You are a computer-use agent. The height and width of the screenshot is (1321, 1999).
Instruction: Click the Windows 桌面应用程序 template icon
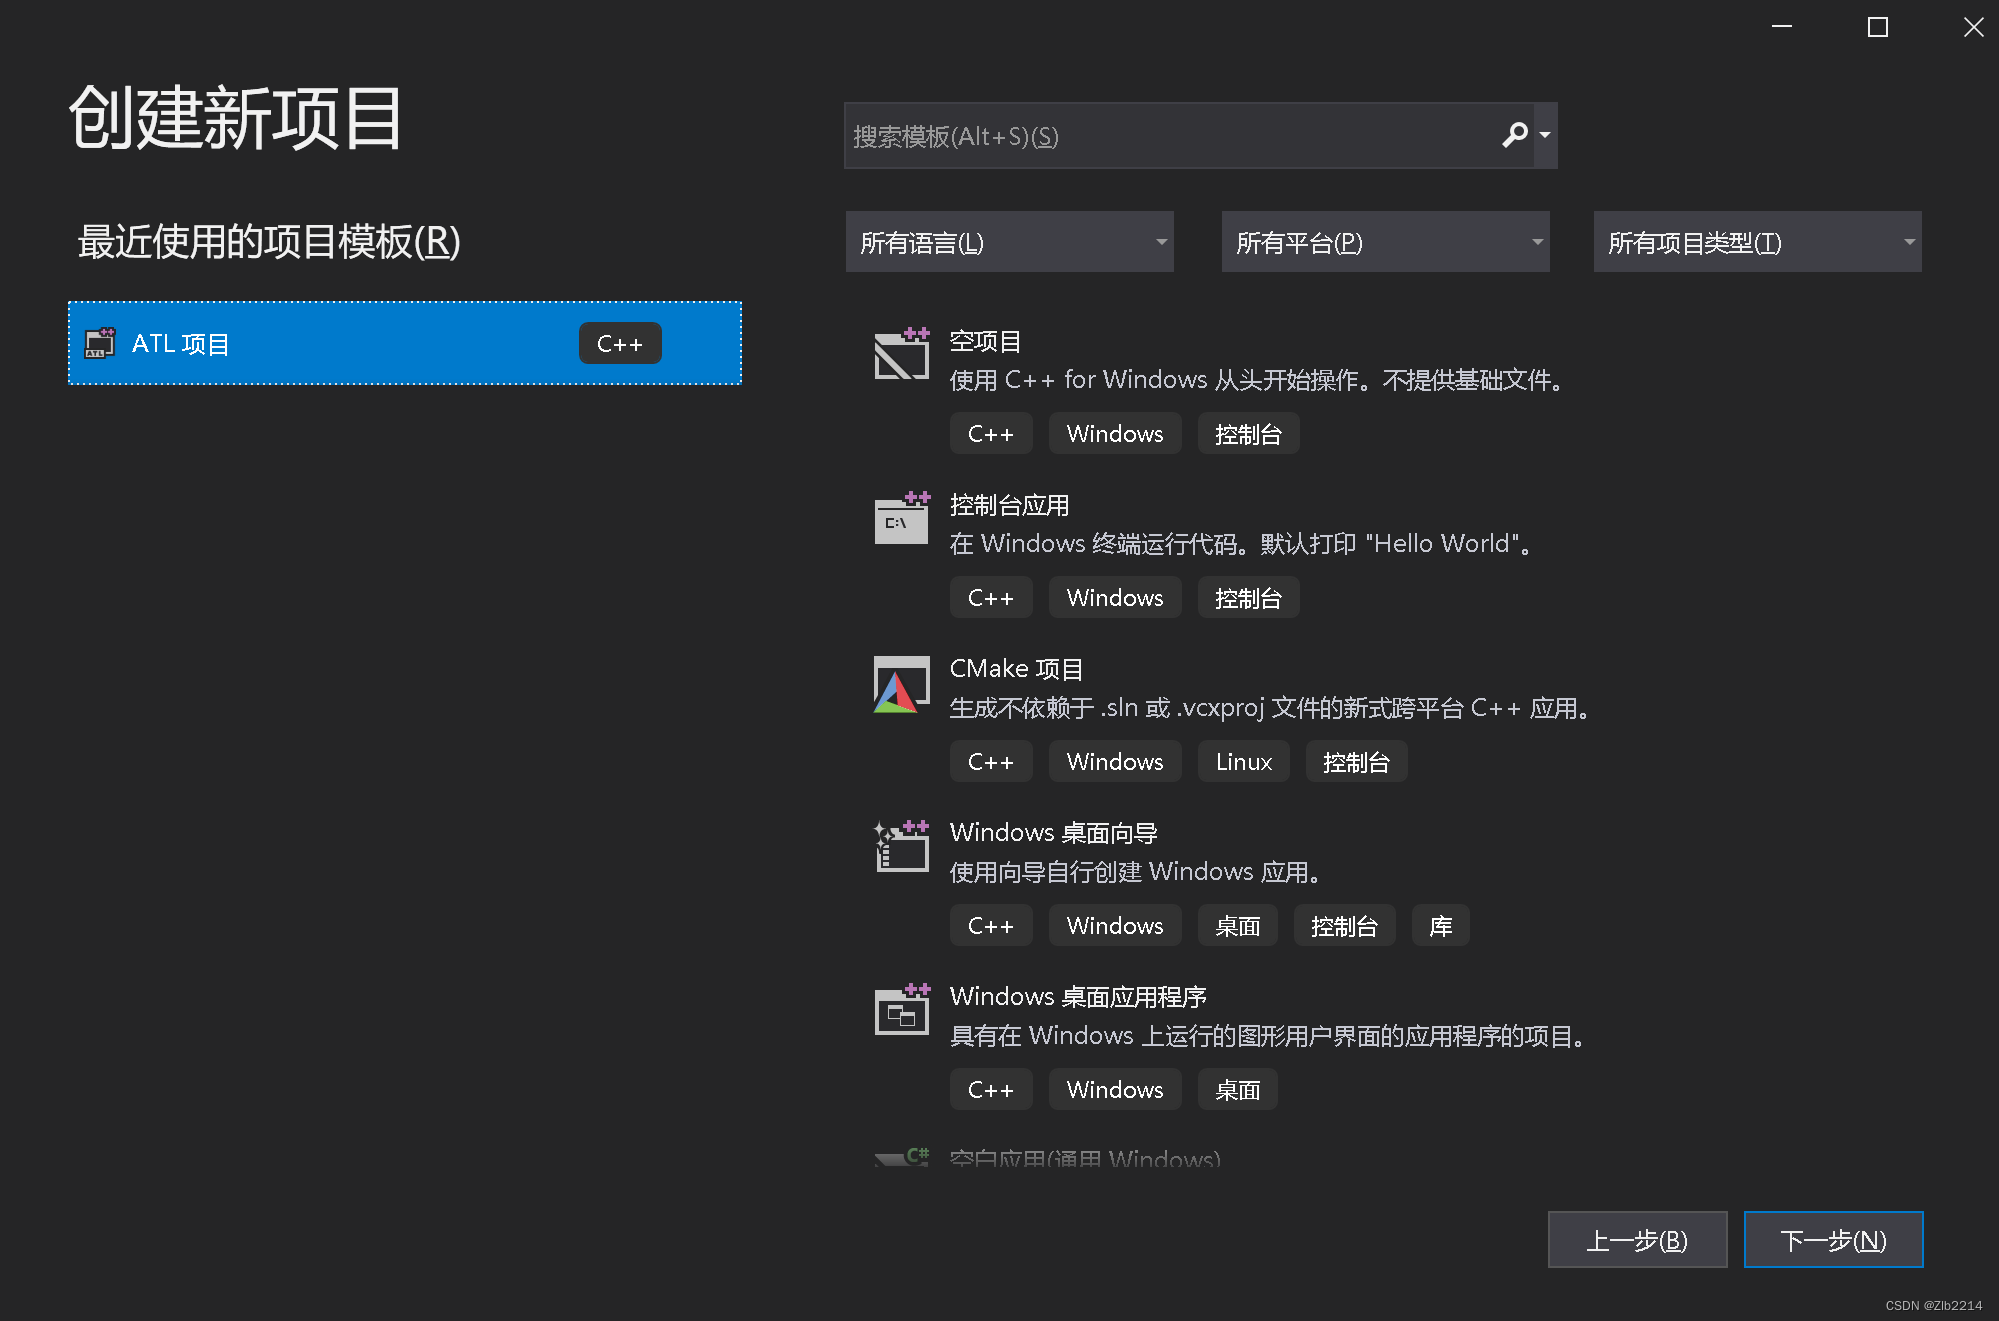tap(901, 1010)
